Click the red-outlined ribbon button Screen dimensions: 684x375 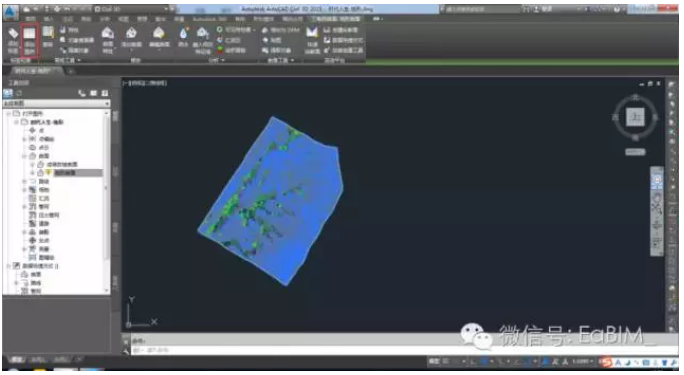pos(30,41)
